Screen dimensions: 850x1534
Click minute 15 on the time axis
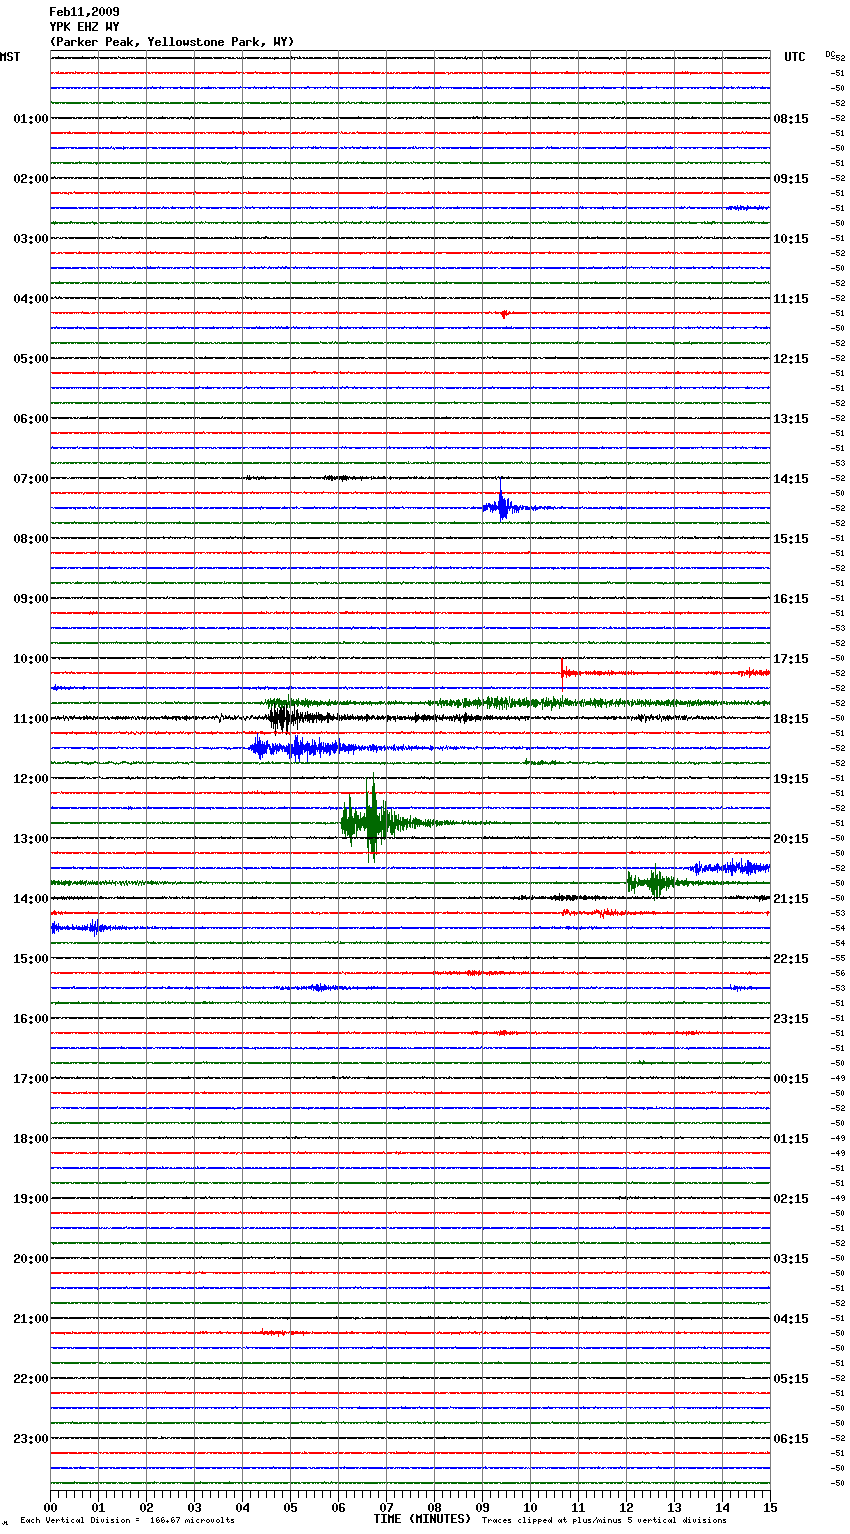tap(770, 1507)
